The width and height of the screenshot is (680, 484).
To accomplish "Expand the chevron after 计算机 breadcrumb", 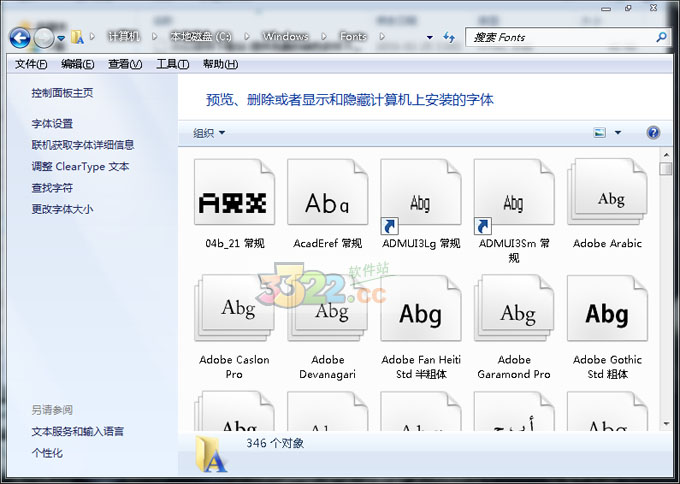I will pos(155,37).
